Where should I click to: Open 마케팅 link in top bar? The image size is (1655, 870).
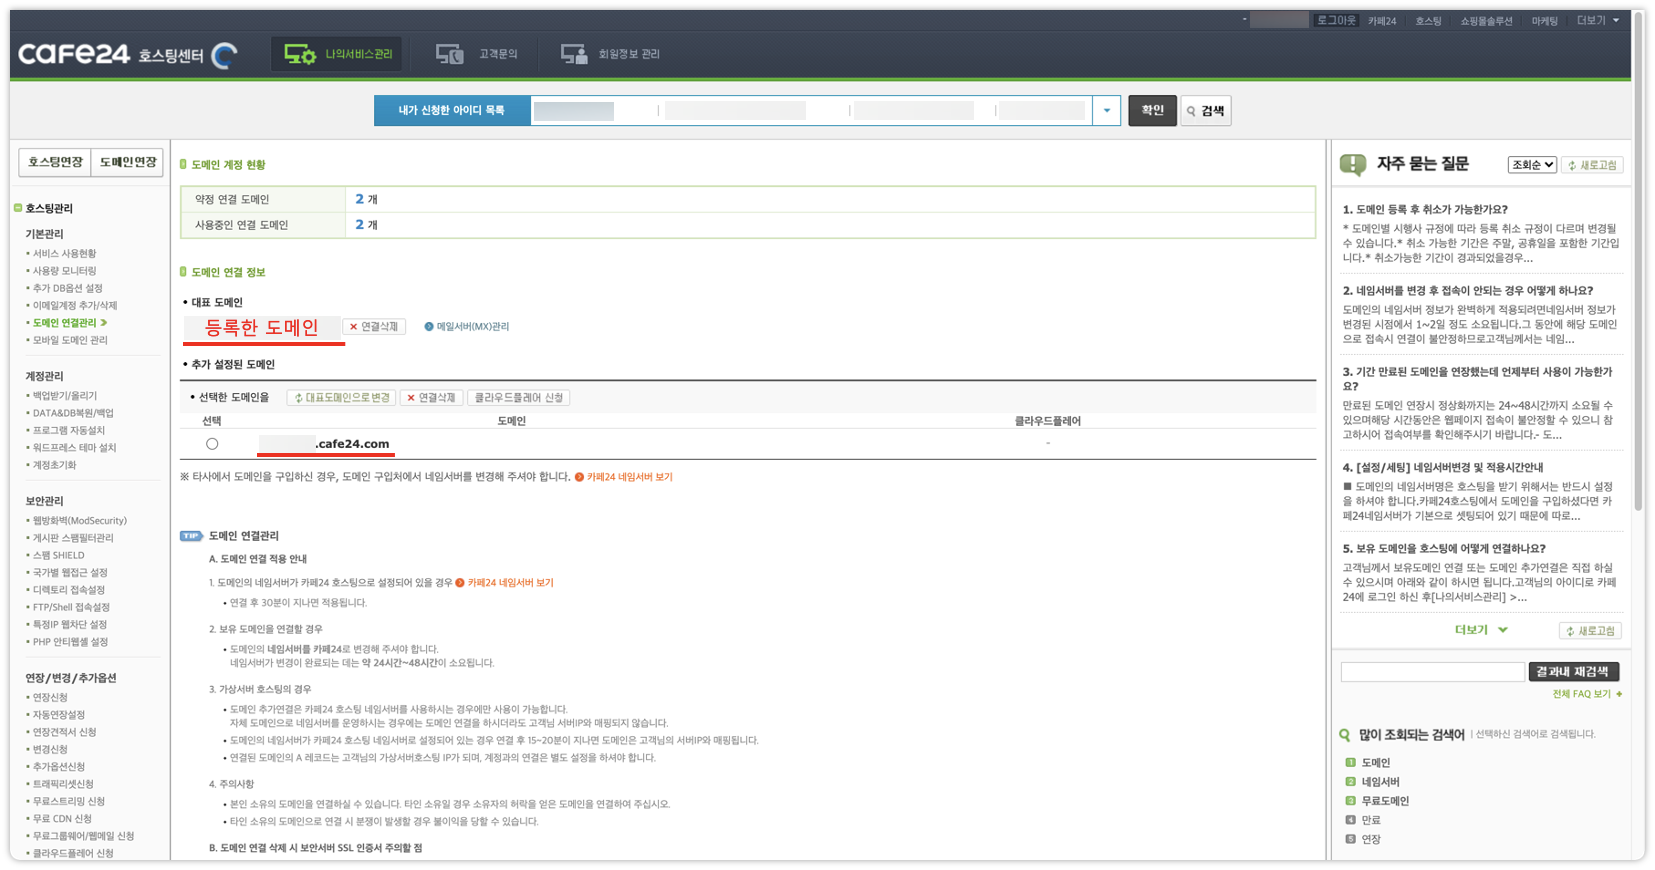(x=1545, y=21)
